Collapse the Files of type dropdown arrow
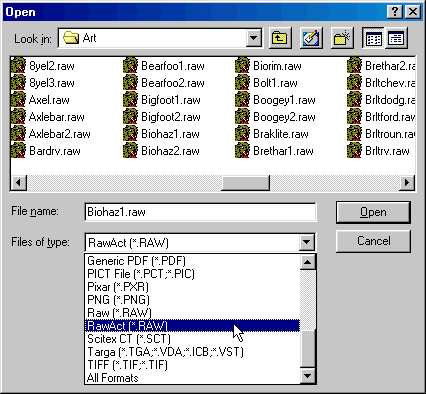 click(307, 242)
